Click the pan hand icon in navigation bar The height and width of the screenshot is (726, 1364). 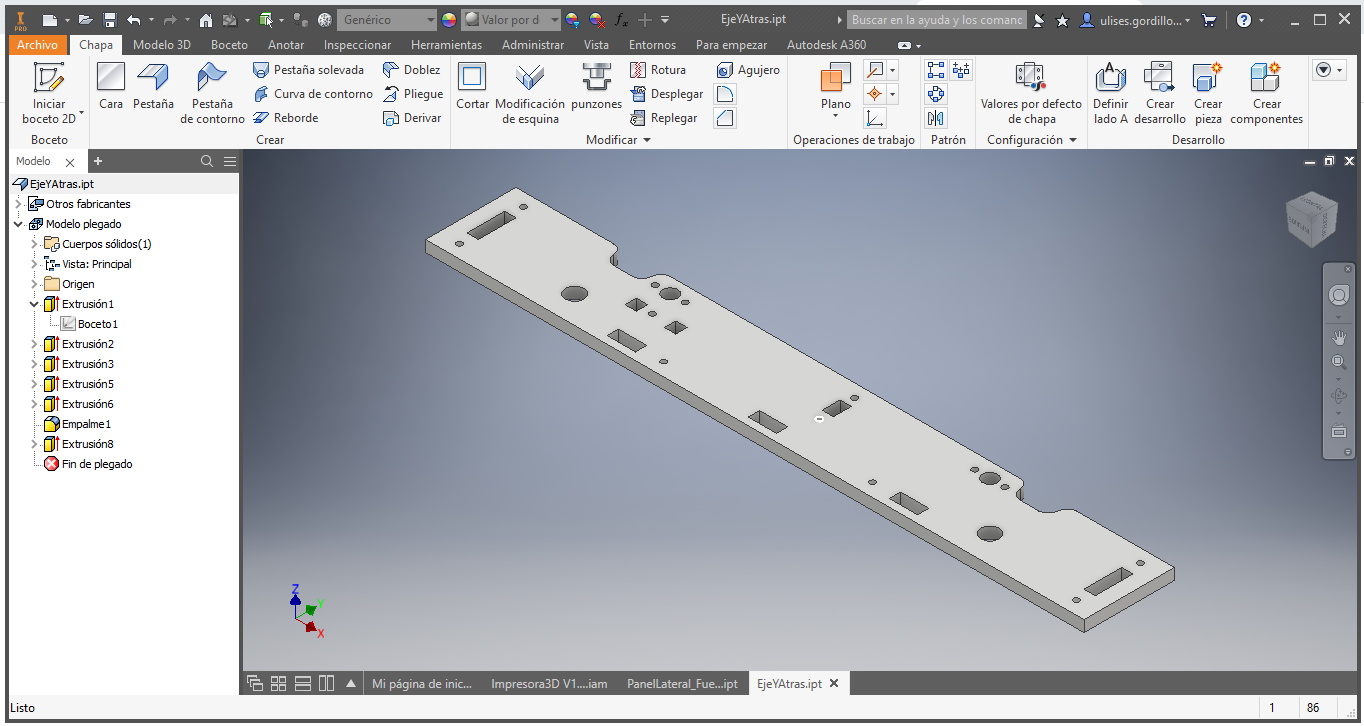pos(1339,338)
